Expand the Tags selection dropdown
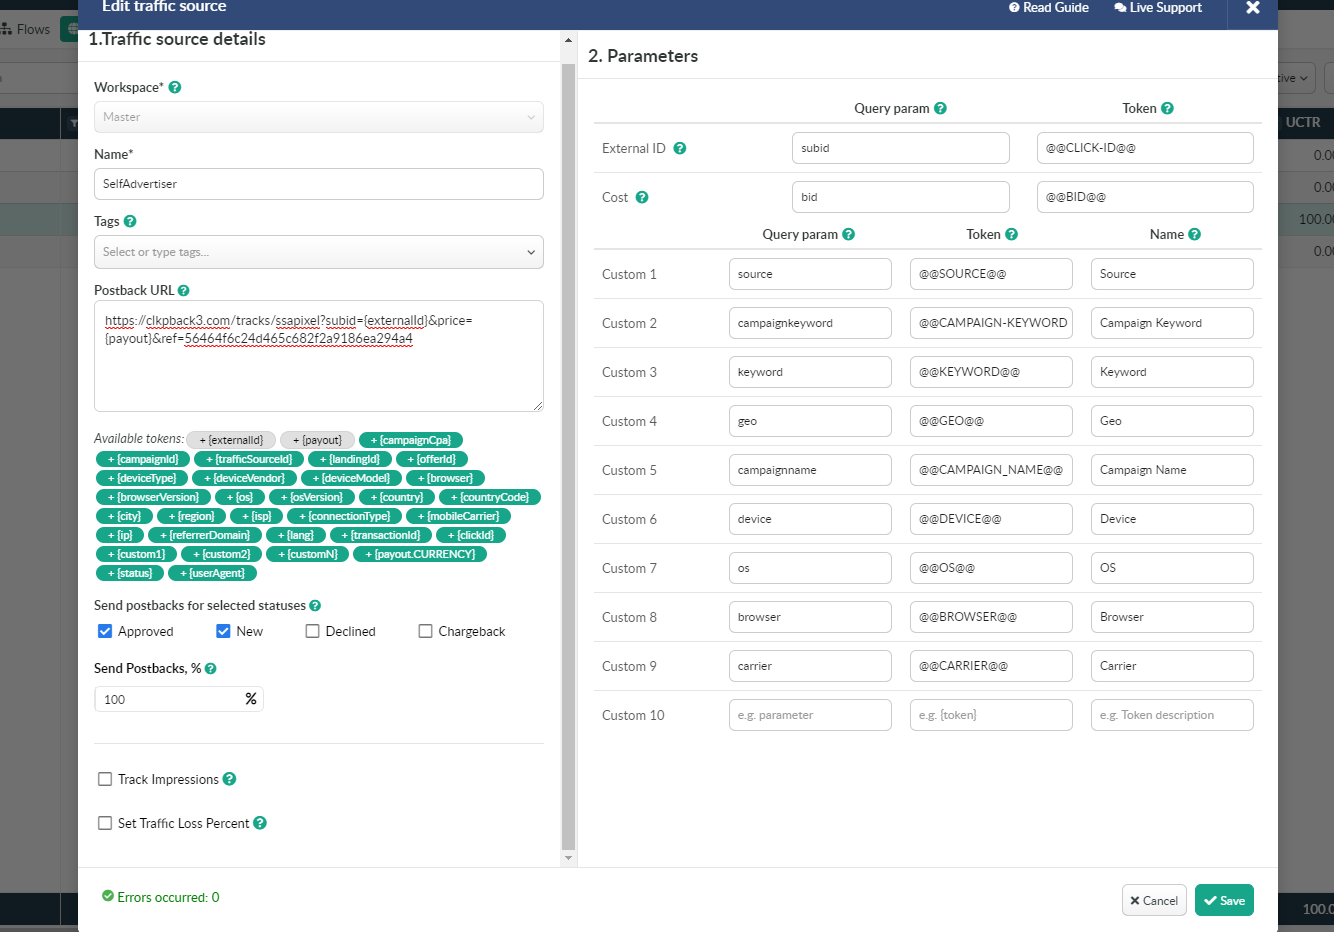Viewport: 1334px width, 932px height. [318, 252]
